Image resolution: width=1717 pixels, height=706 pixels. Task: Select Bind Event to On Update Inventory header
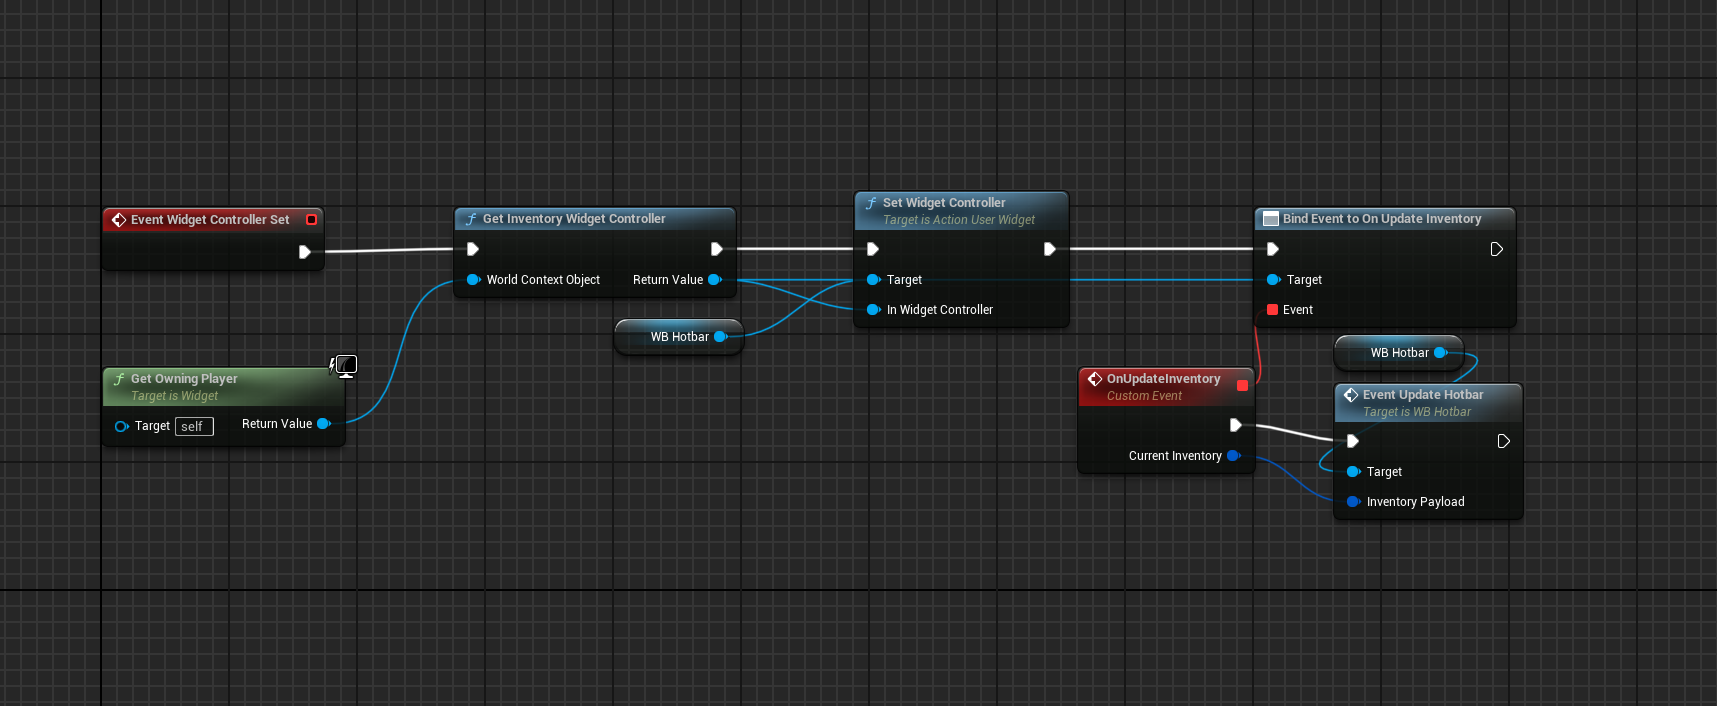tap(1381, 219)
